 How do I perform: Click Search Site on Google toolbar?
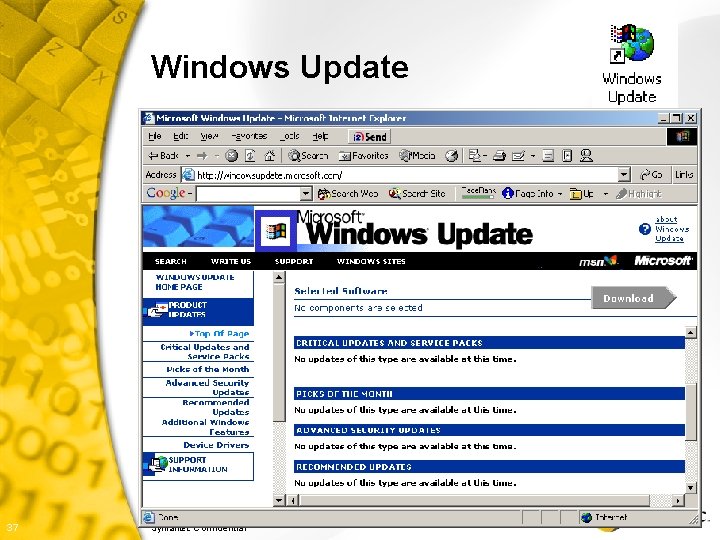click(x=417, y=194)
